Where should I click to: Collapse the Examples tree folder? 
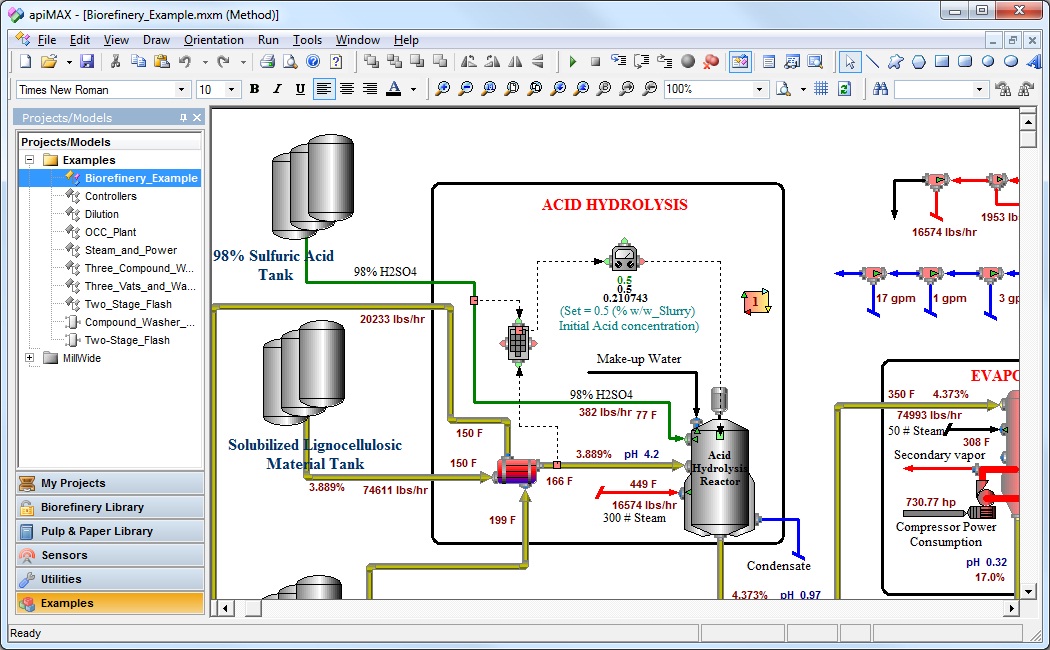[x=29, y=160]
